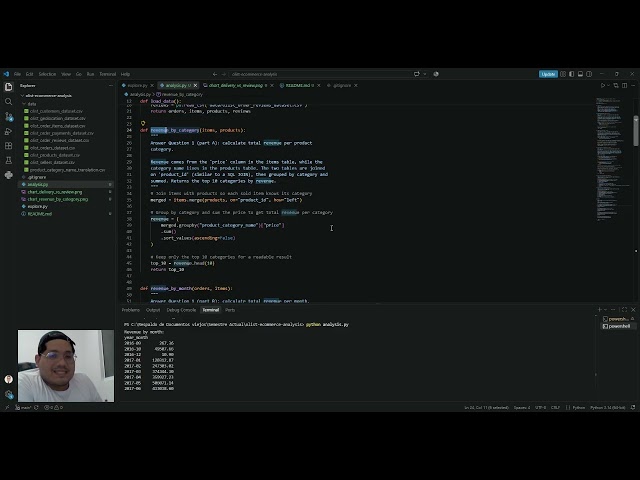Open the Source Control view
This screenshot has width=640, height=480.
(x=9, y=117)
